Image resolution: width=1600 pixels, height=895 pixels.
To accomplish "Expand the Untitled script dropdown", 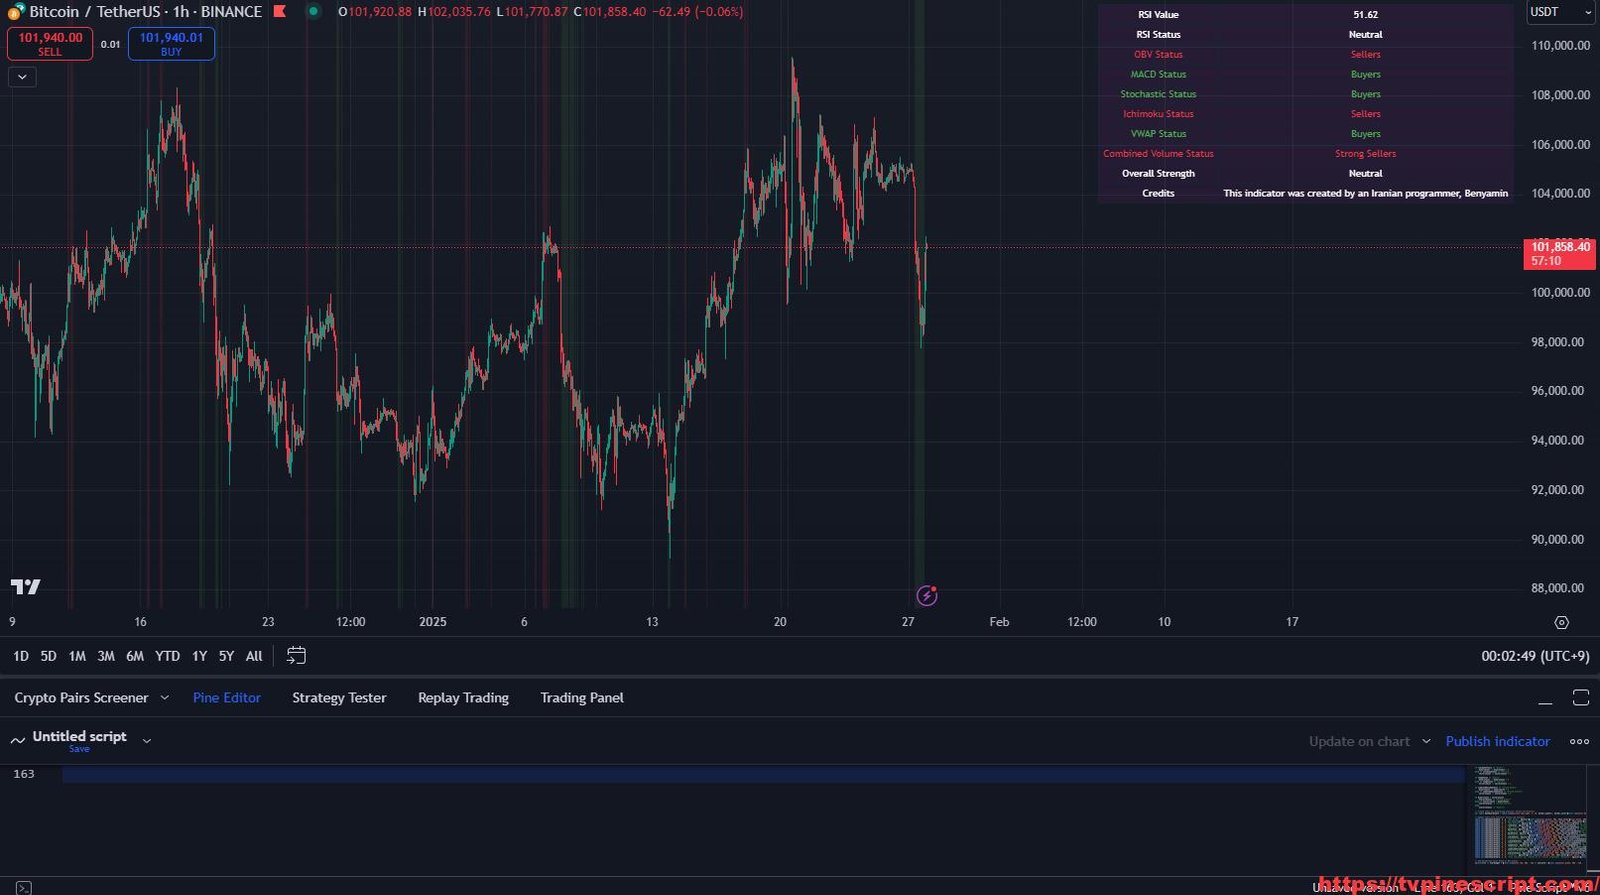I will click(x=147, y=741).
